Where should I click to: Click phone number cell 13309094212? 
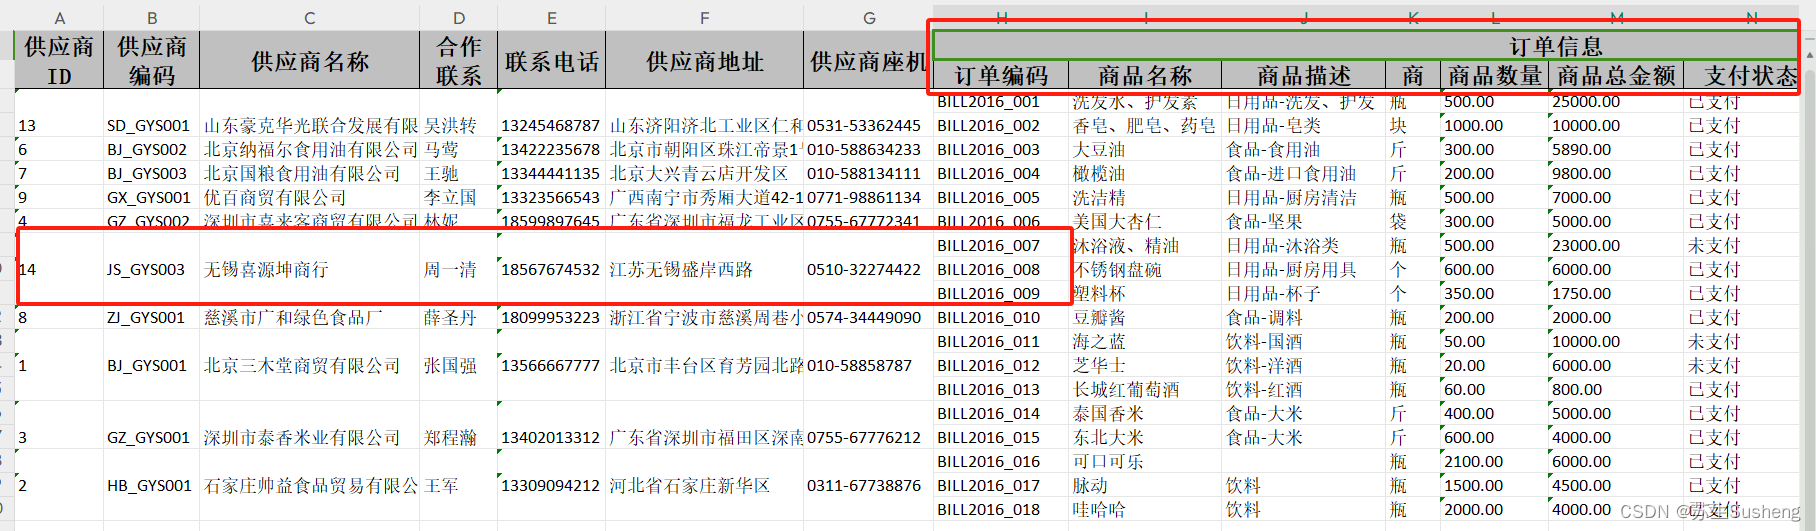tap(551, 486)
